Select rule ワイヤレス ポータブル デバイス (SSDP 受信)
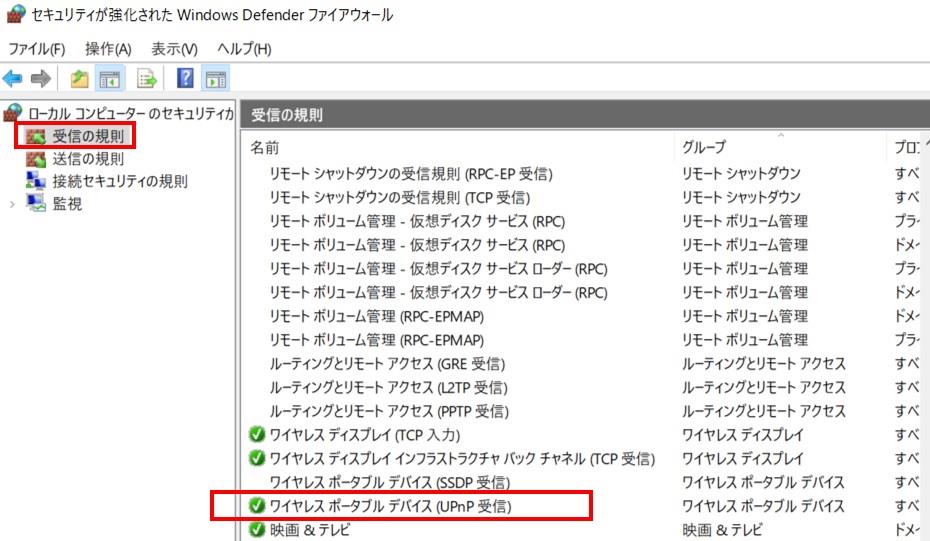 390,482
